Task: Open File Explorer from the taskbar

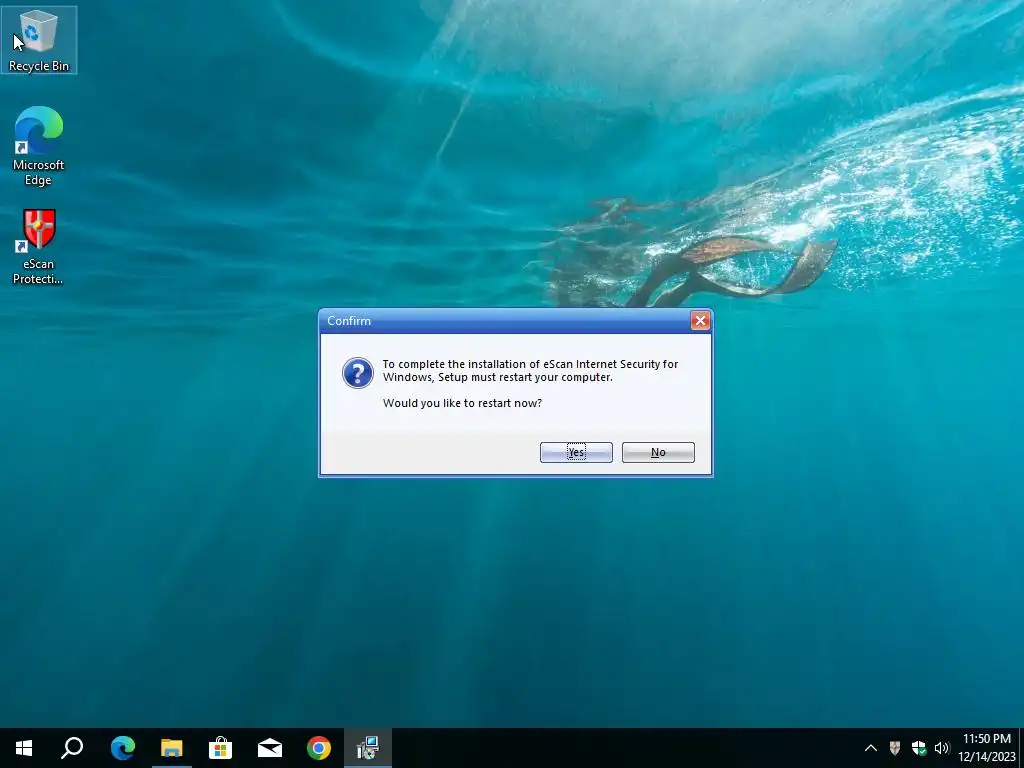Action: click(x=172, y=748)
